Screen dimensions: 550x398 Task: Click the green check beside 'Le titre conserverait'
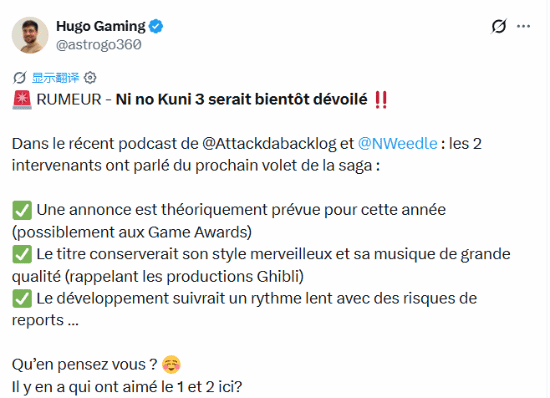click(22, 255)
